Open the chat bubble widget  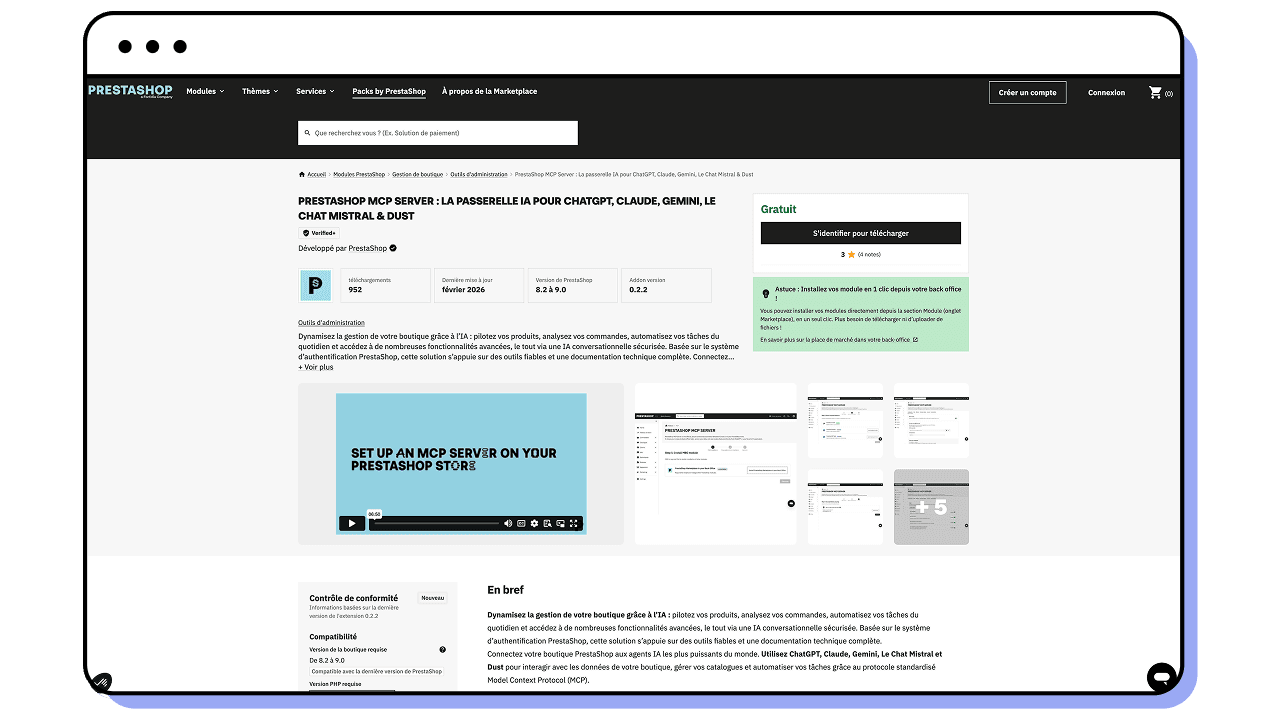click(1161, 677)
